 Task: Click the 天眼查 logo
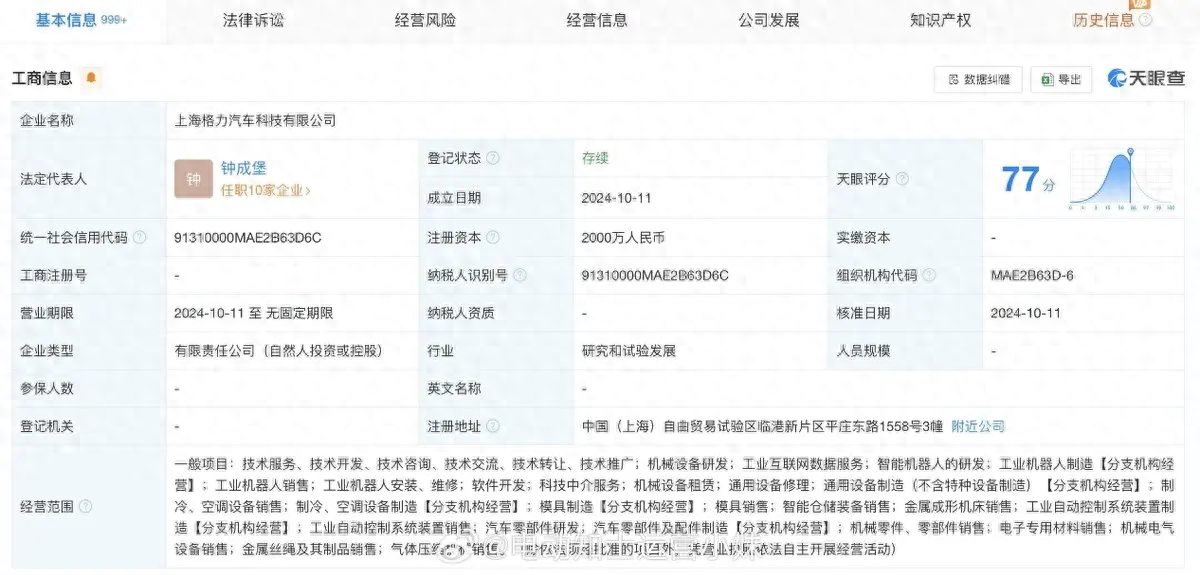pos(1146,79)
